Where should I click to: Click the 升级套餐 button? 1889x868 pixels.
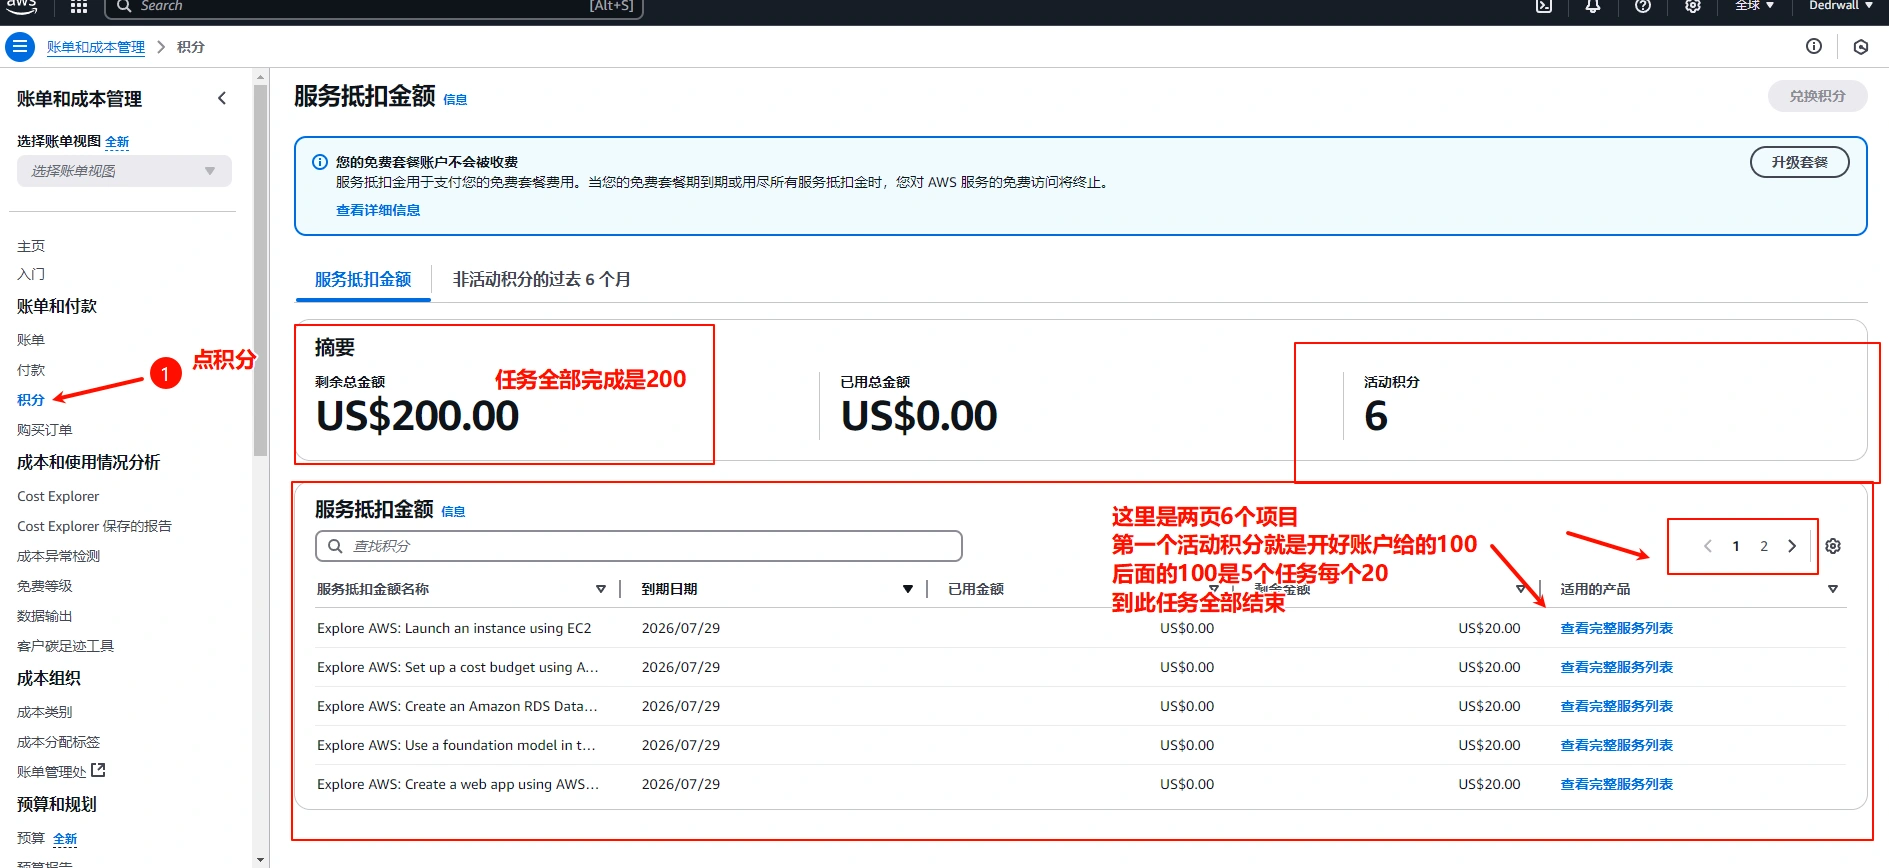click(x=1799, y=162)
